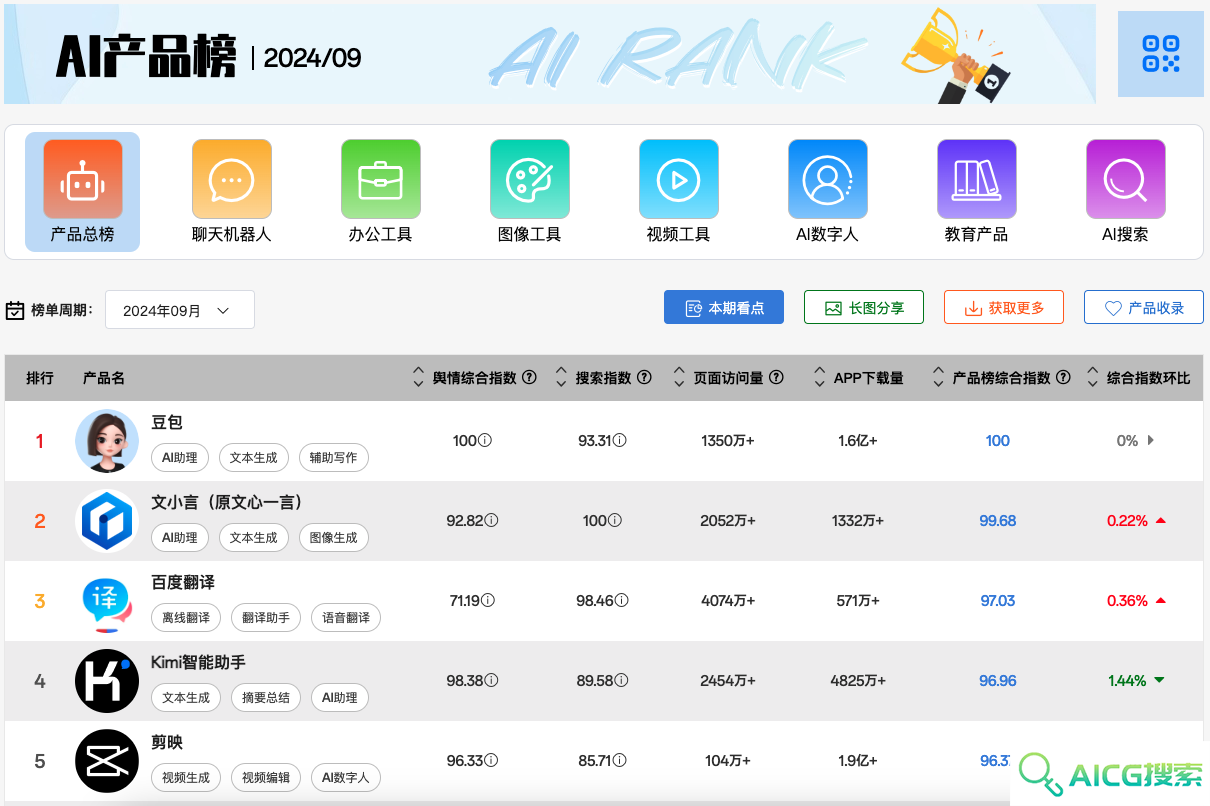This screenshot has width=1210, height=806.
Task: Click info icon beside 剪映's 85.71 value
Action: (x=619, y=761)
